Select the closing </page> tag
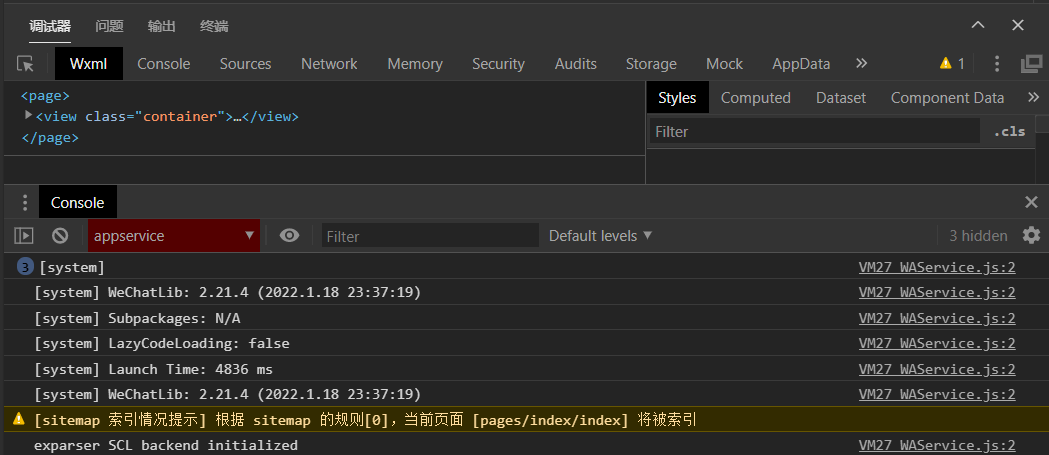This screenshot has height=455, width=1049. tap(50, 137)
